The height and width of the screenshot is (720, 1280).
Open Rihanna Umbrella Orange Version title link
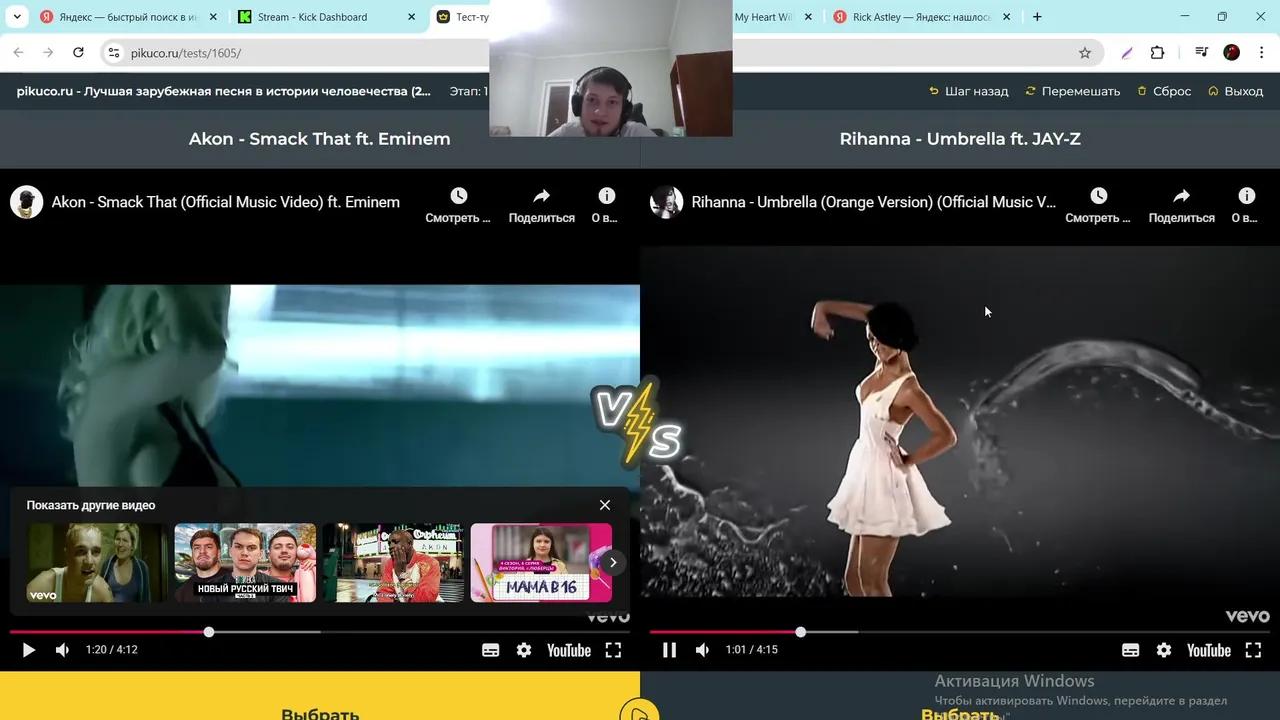pyautogui.click(x=874, y=202)
